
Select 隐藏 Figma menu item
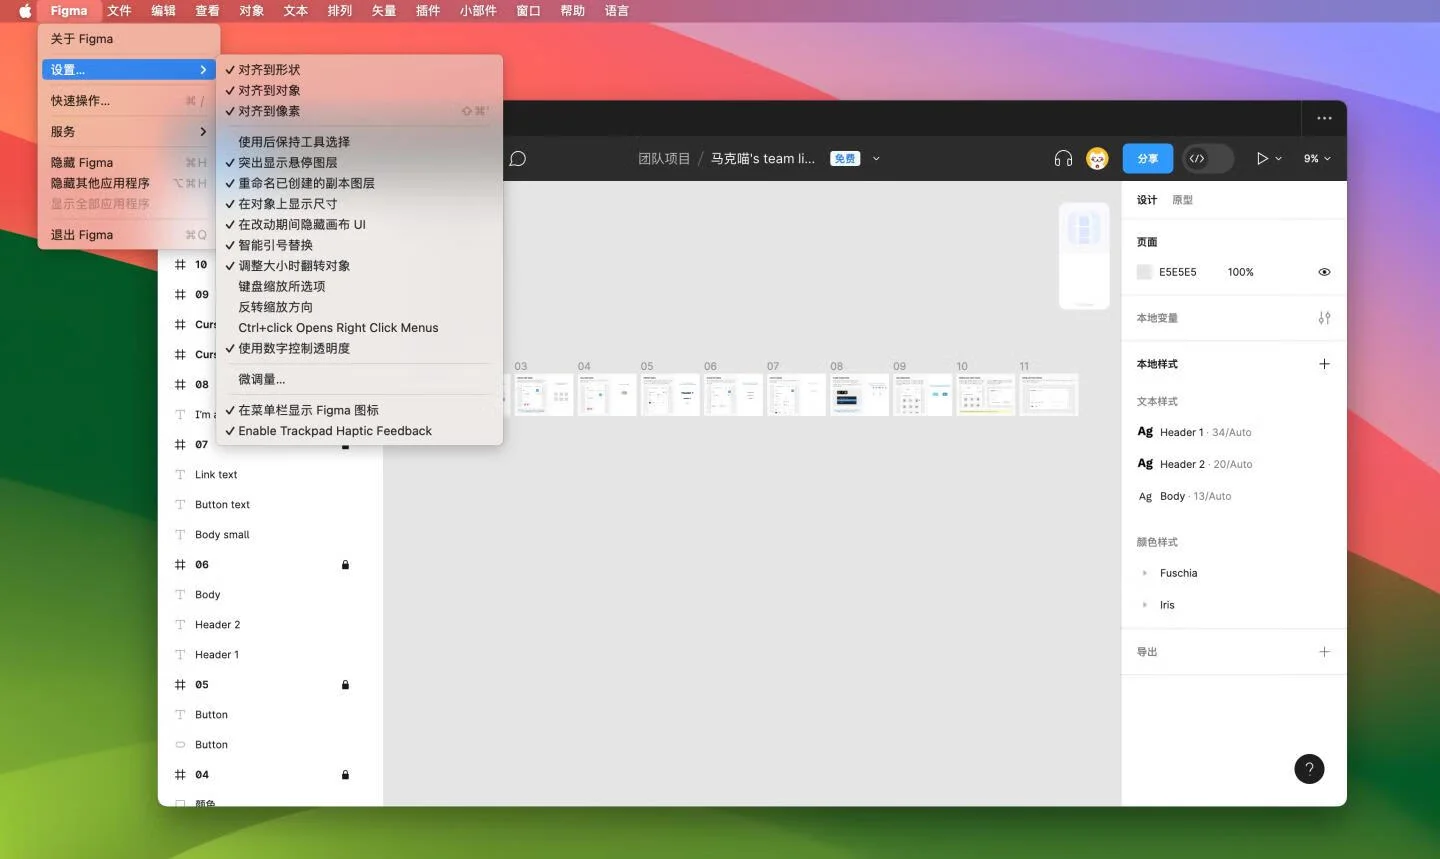tap(128, 163)
